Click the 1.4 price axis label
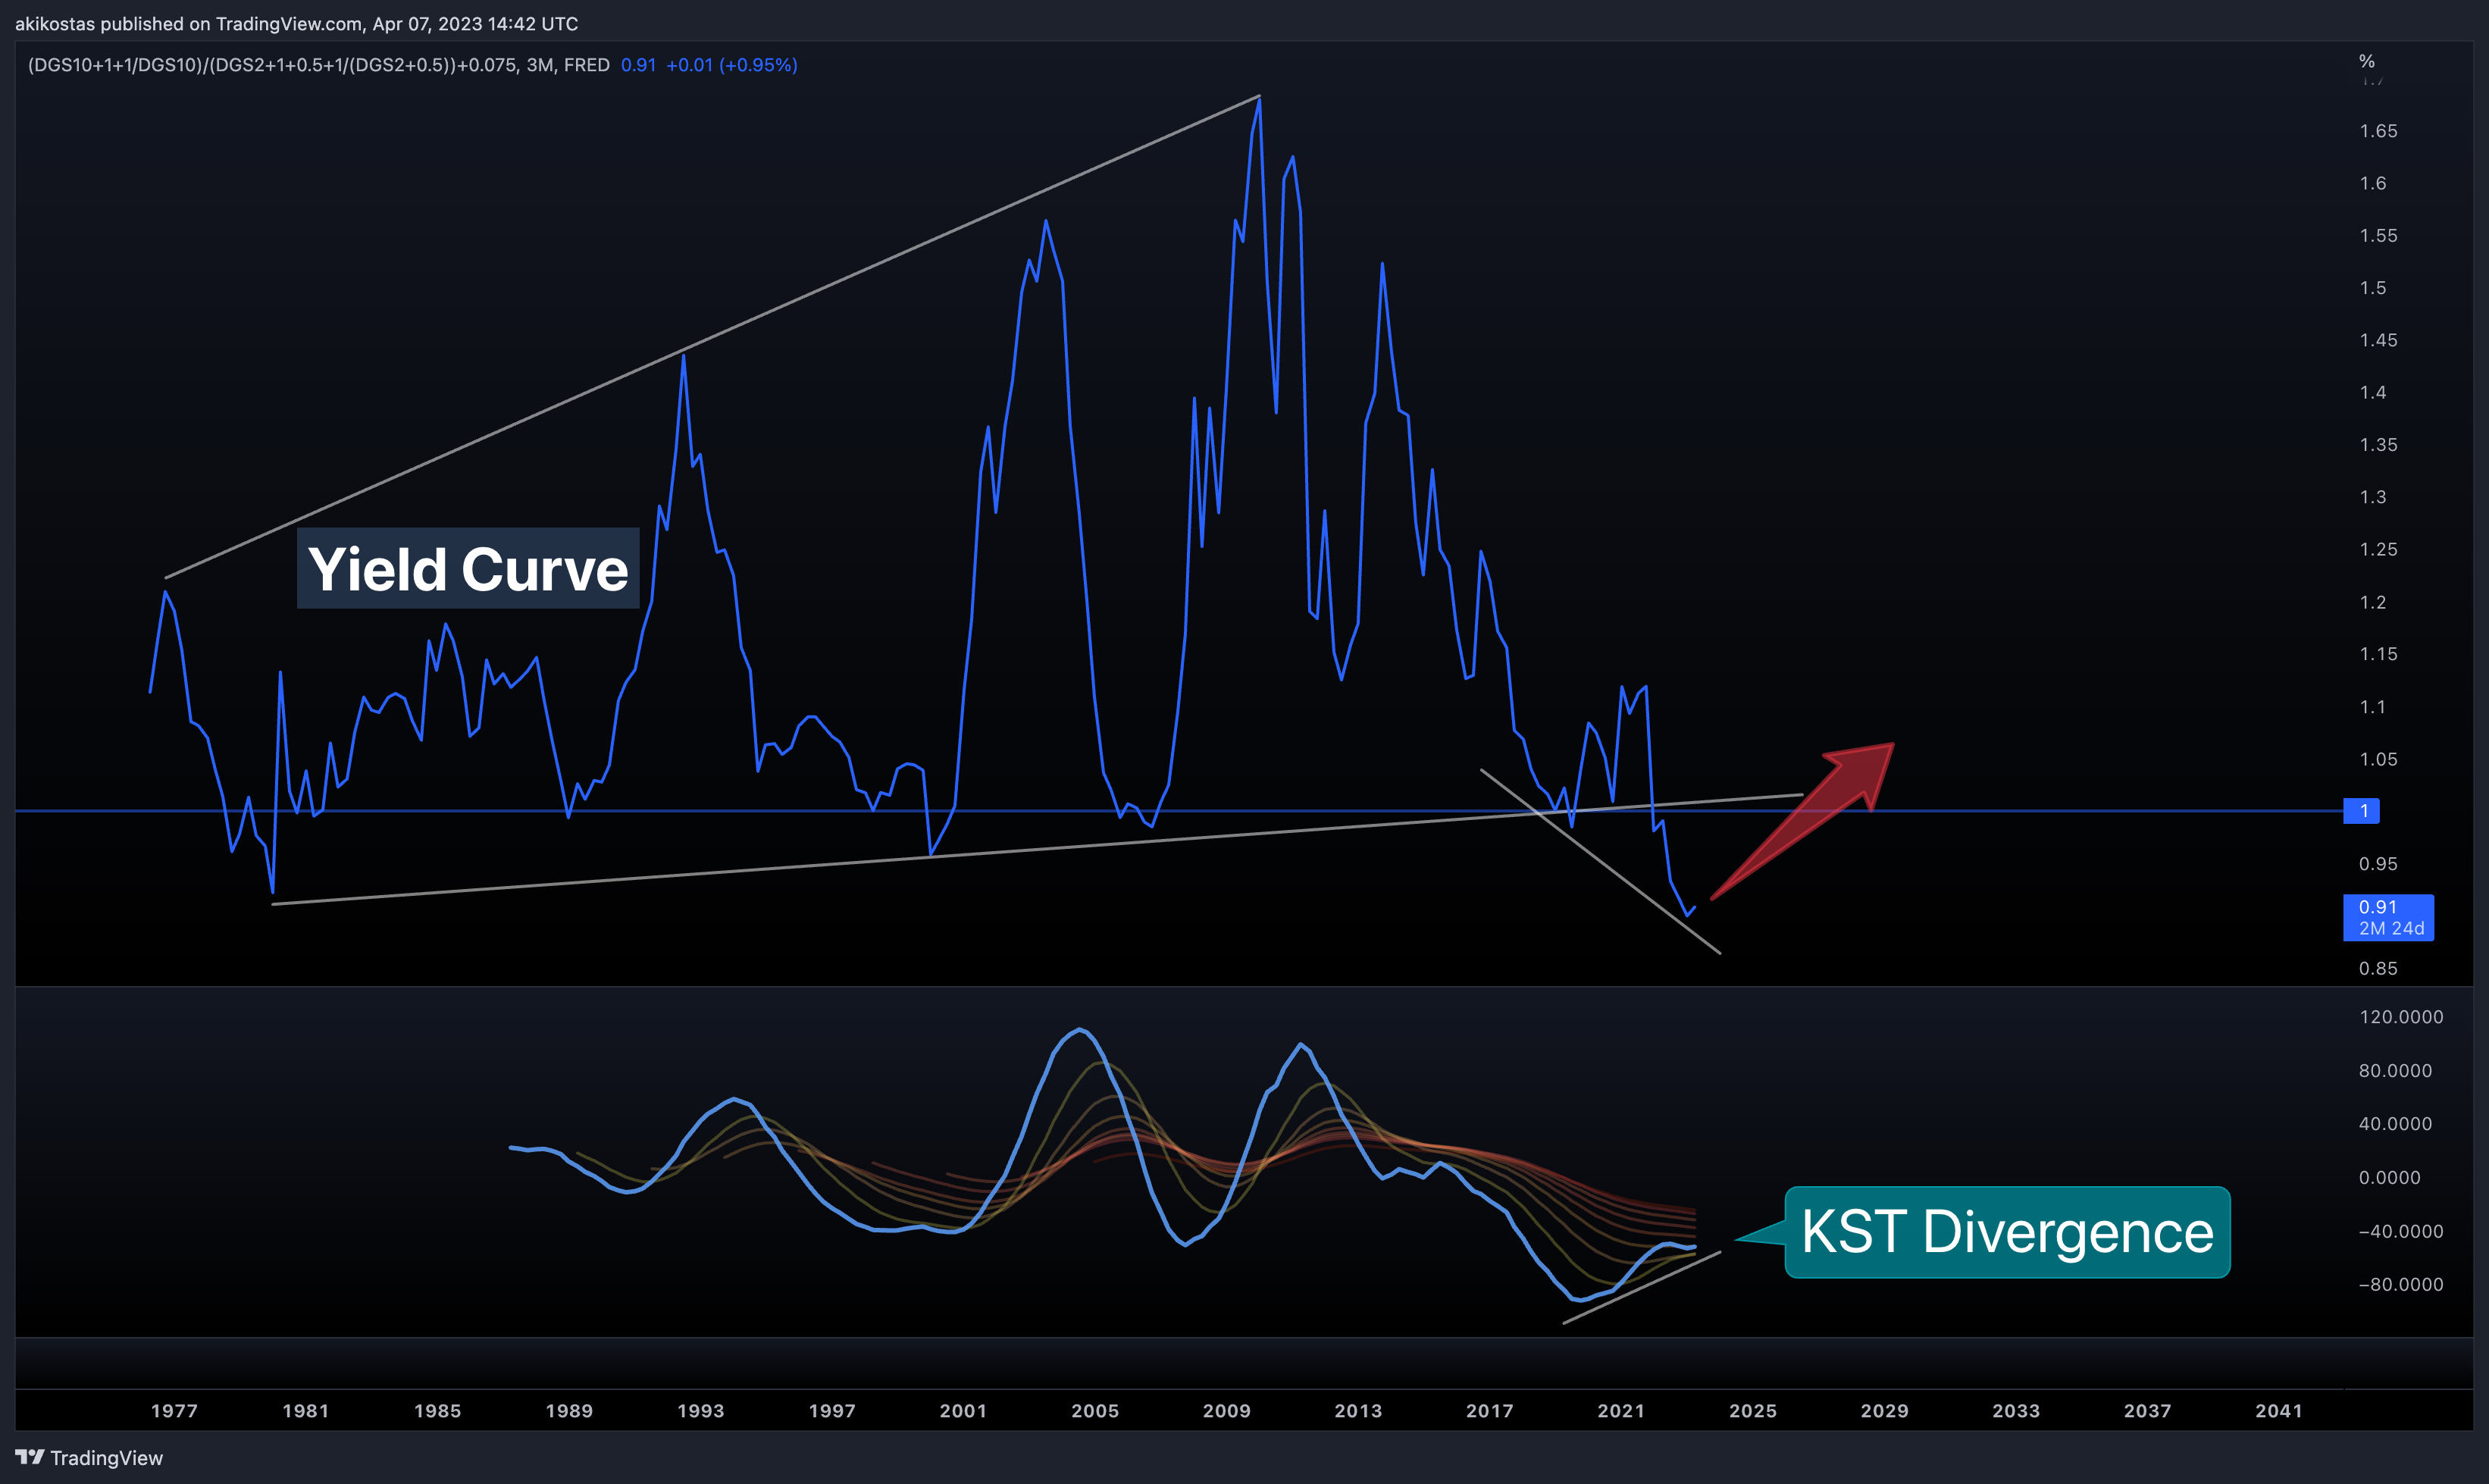Image resolution: width=2489 pixels, height=1484 pixels. coord(2373,392)
